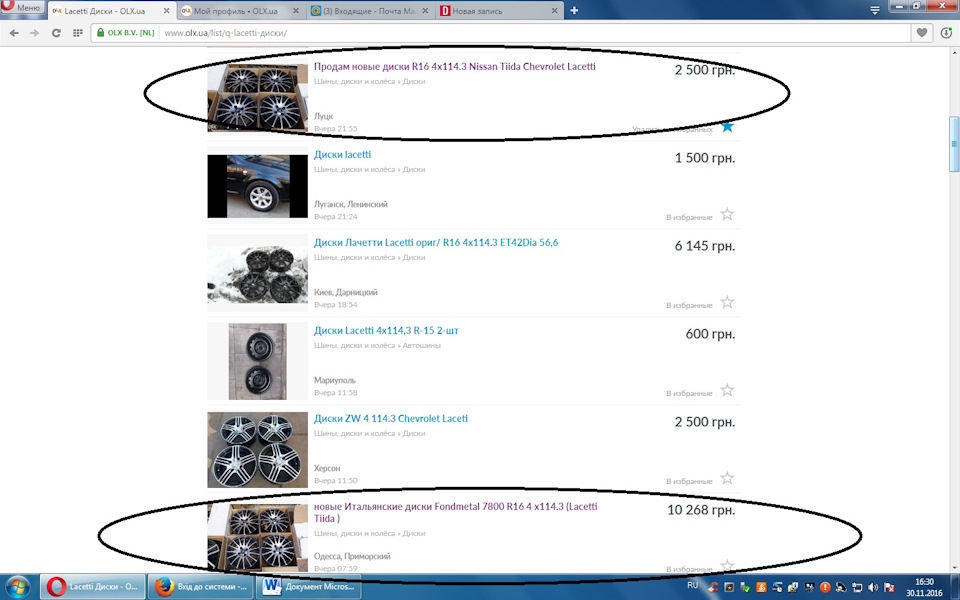Click the orange square tray icon
960x600 pixels.
point(761,587)
